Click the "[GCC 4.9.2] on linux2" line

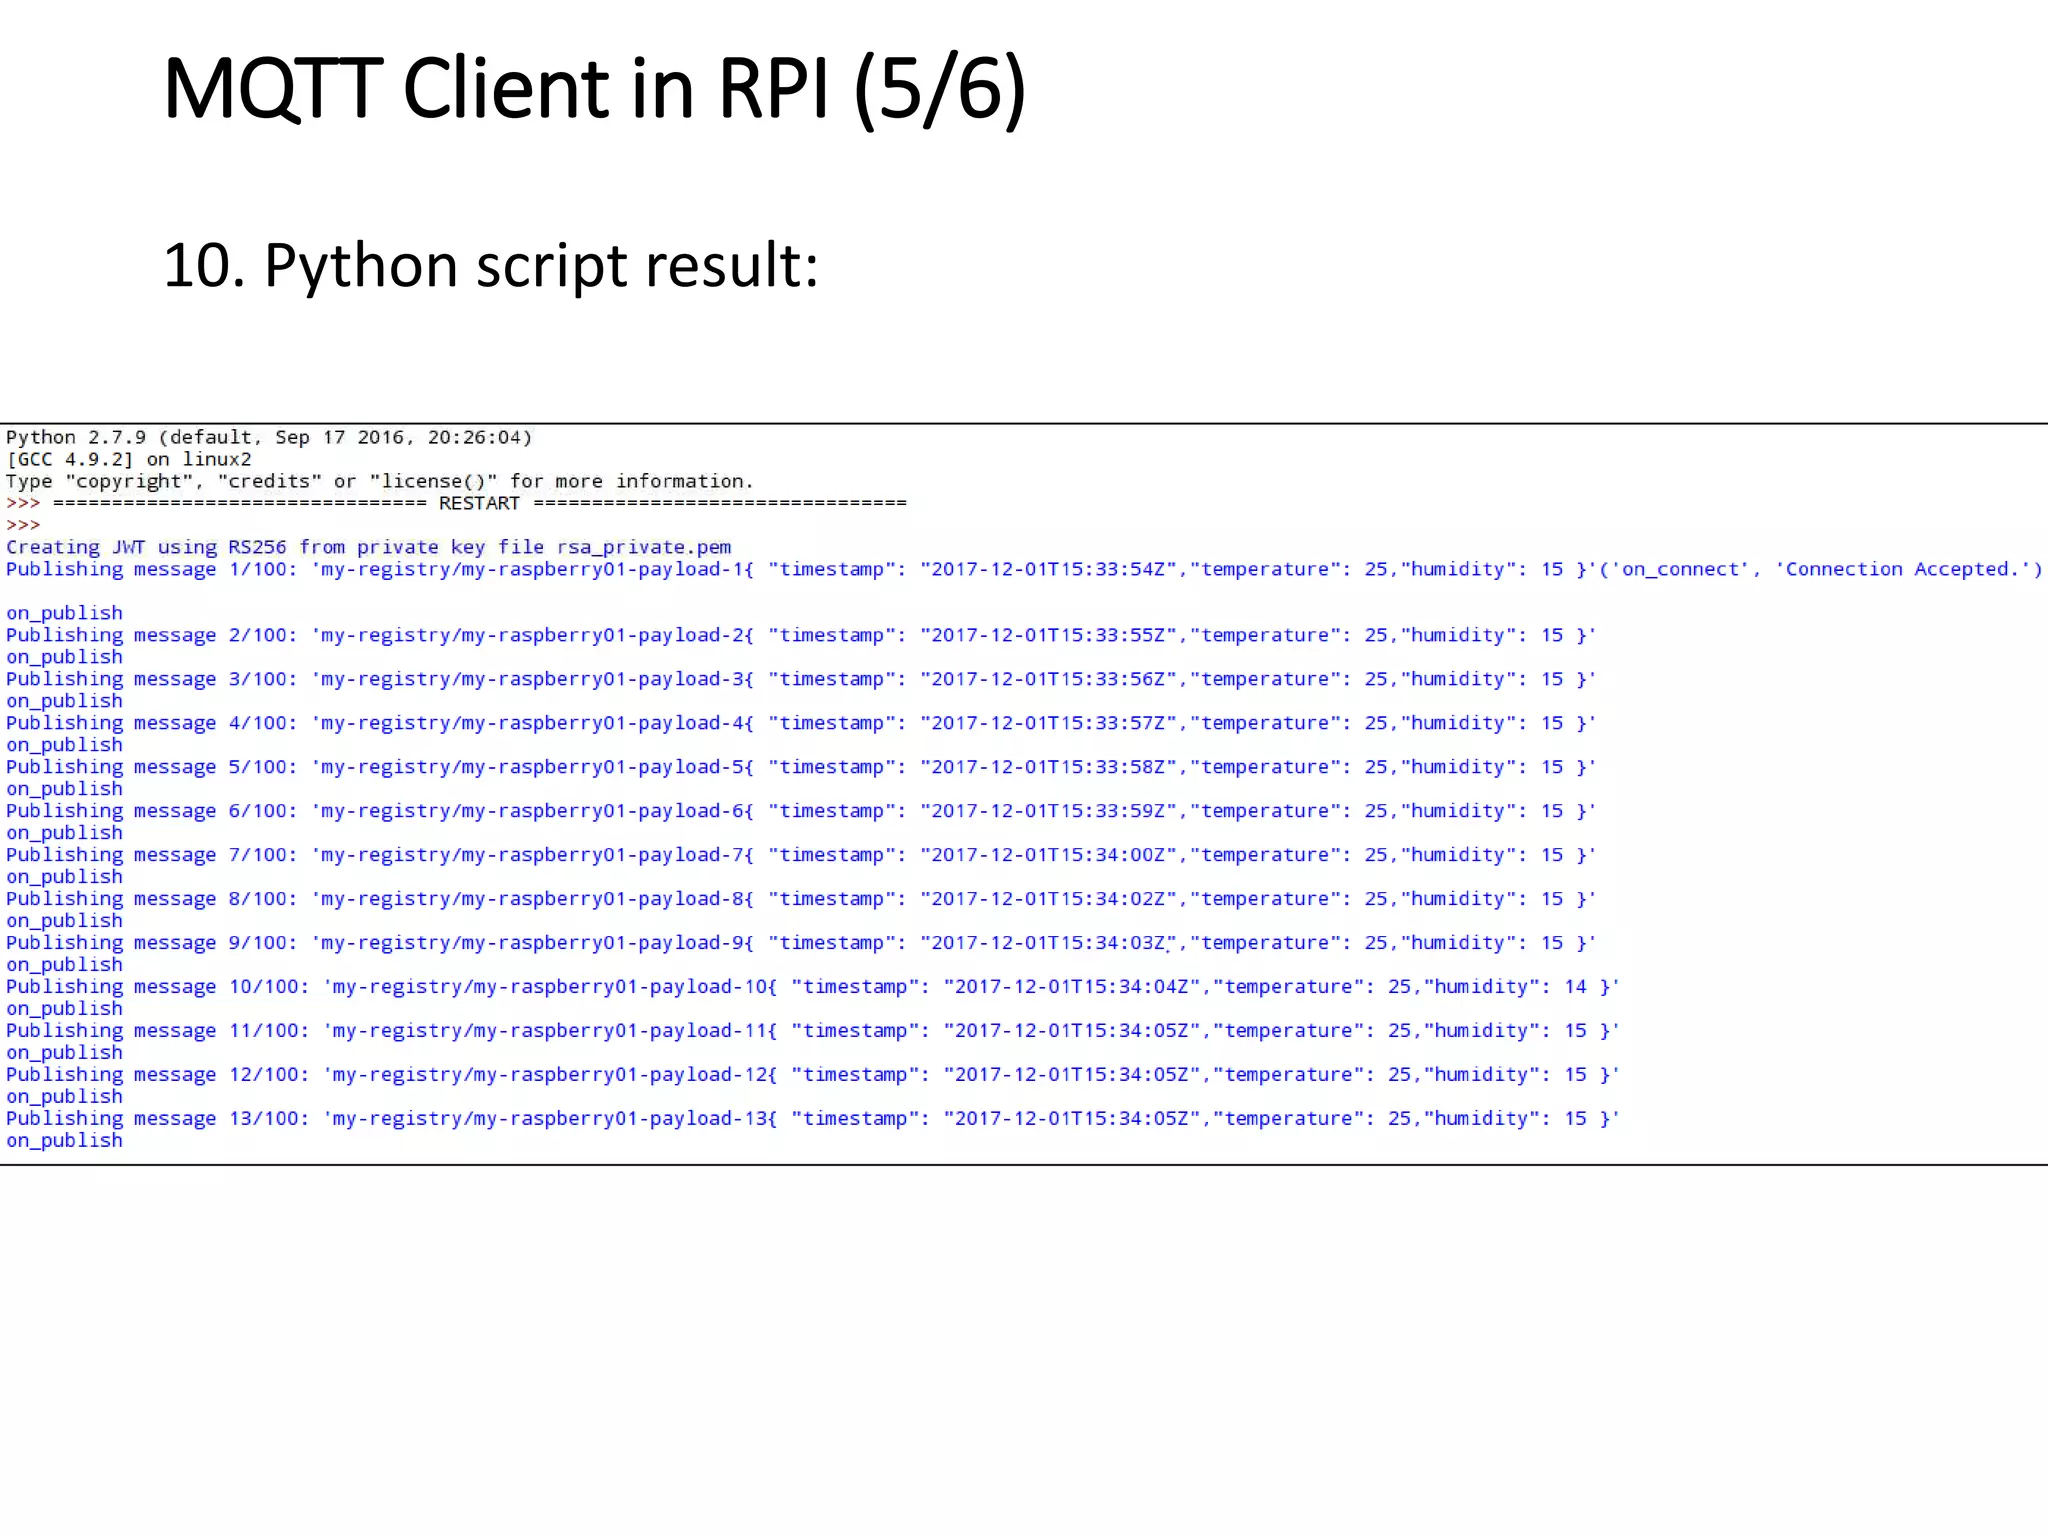click(x=129, y=459)
